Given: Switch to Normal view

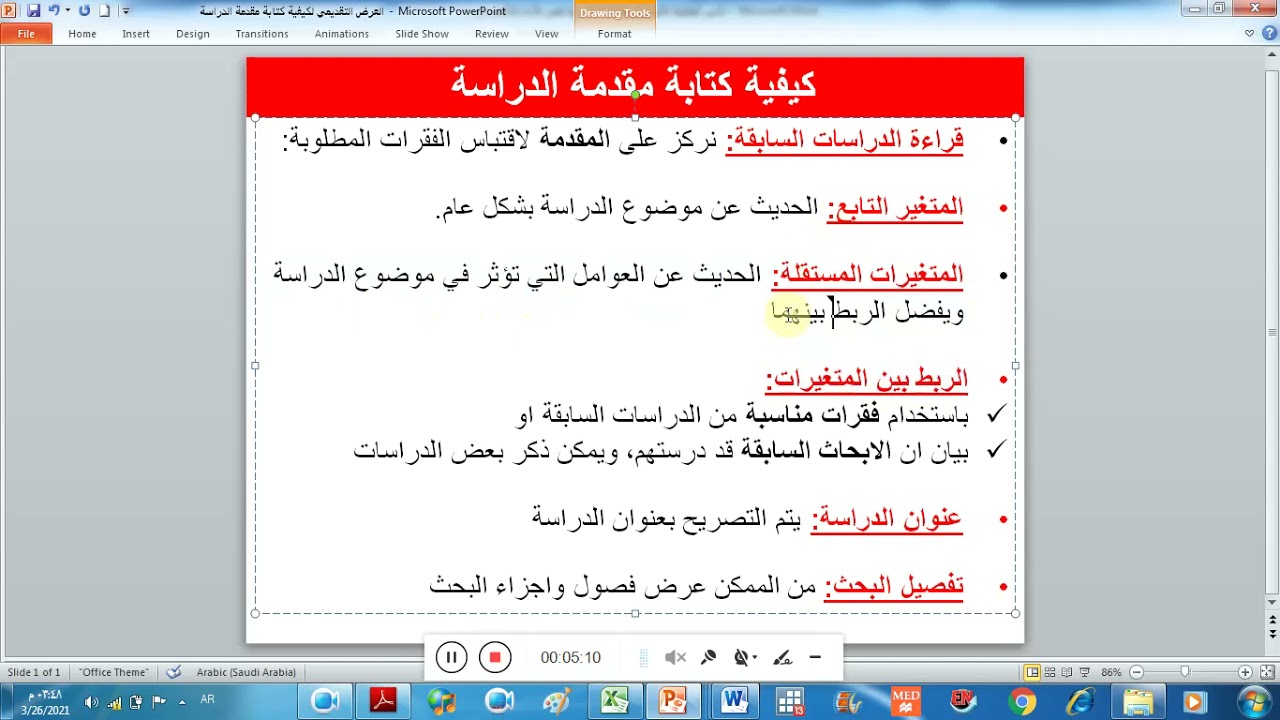Looking at the screenshot, I should click(x=1032, y=672).
